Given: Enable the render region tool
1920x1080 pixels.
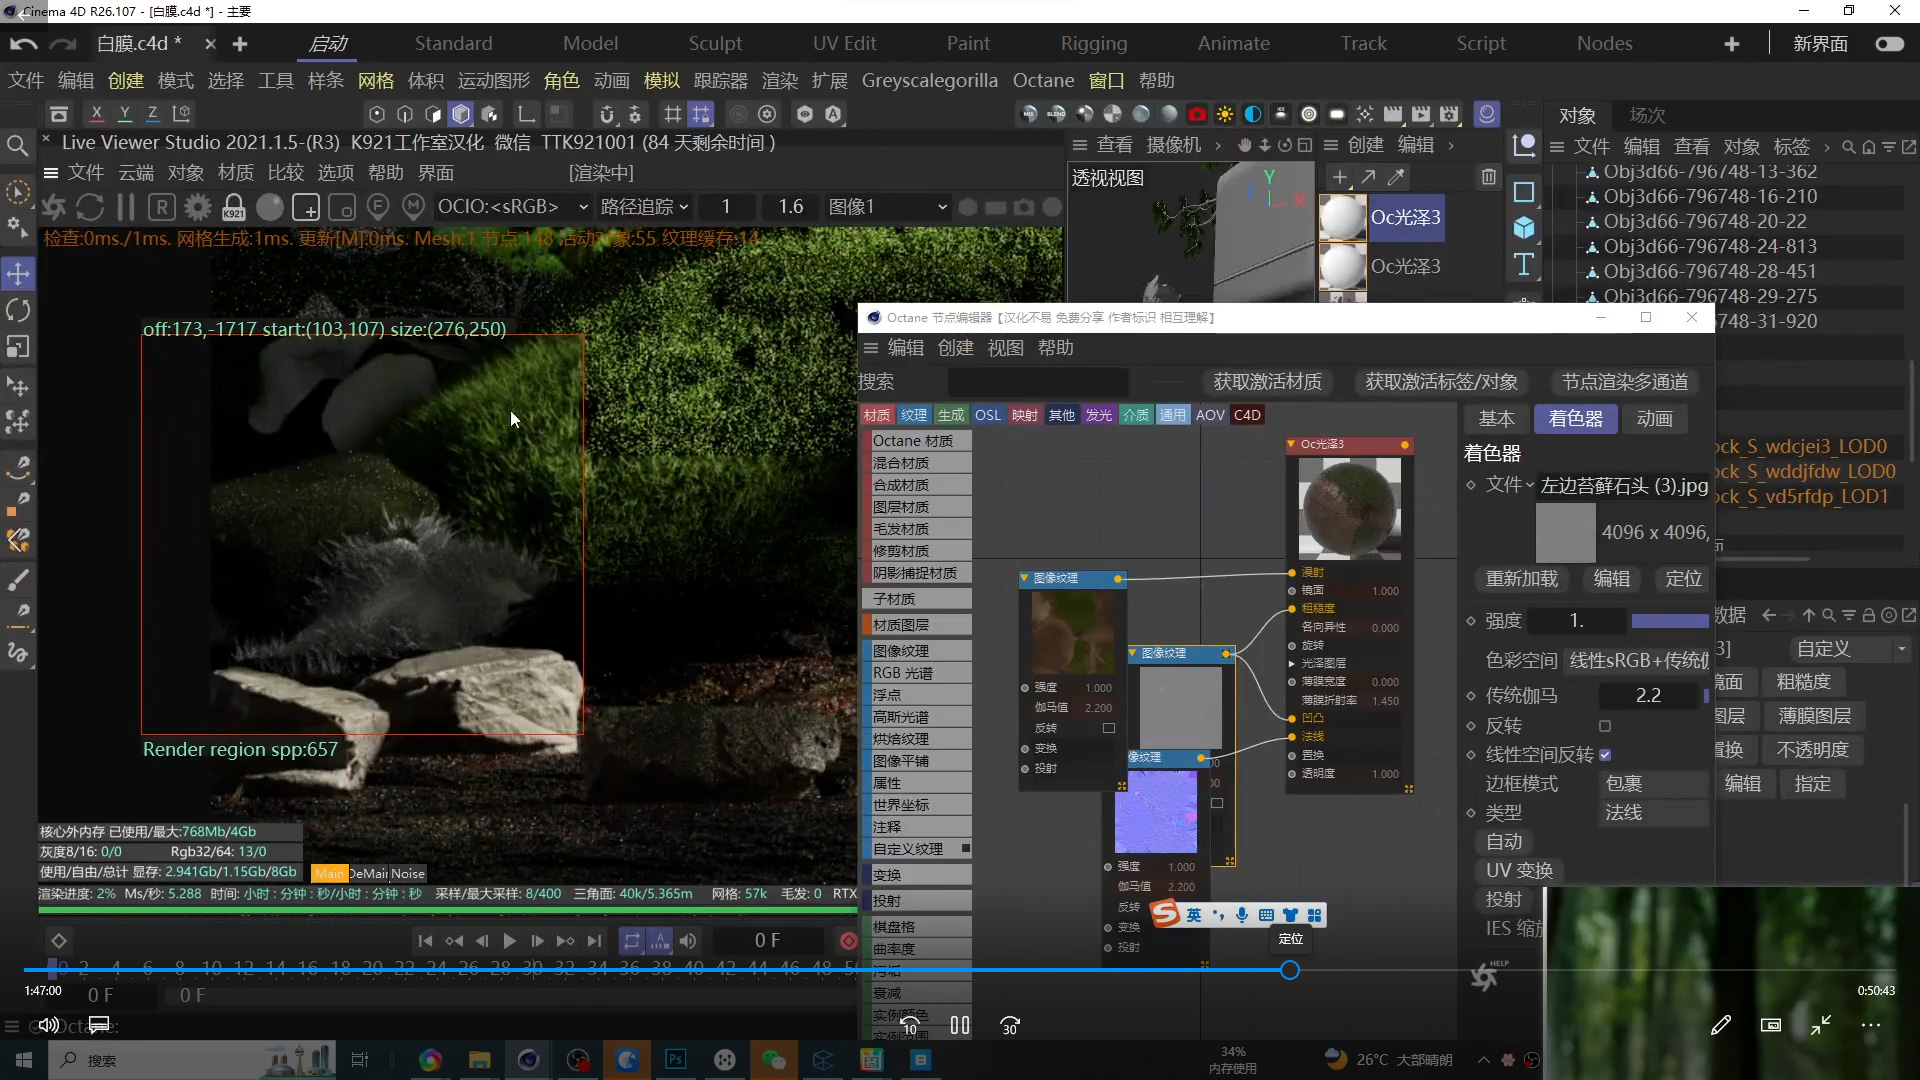Looking at the screenshot, I should 306,207.
